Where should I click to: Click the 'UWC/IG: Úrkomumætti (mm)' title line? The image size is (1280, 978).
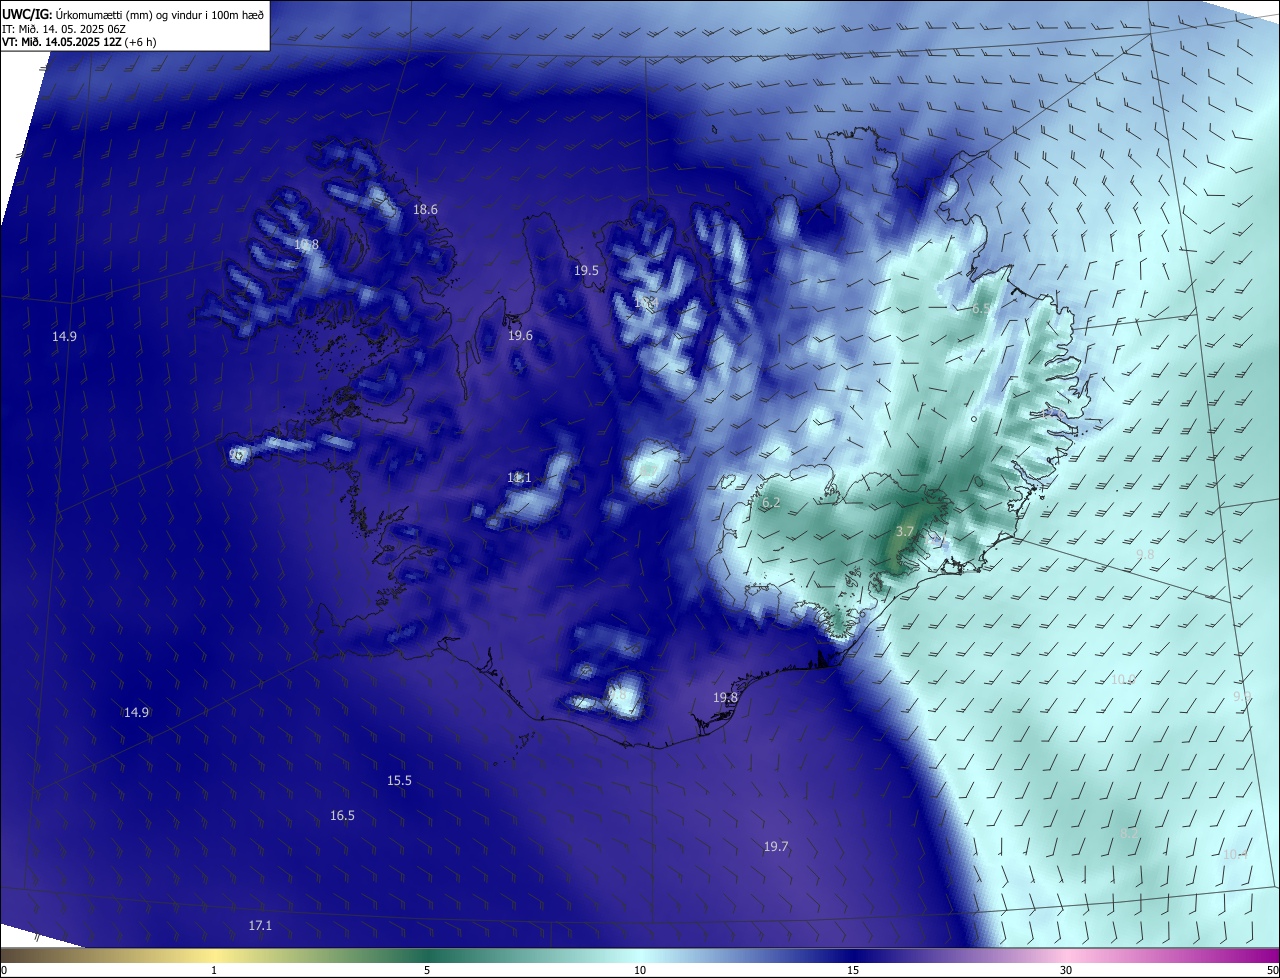coord(133,14)
